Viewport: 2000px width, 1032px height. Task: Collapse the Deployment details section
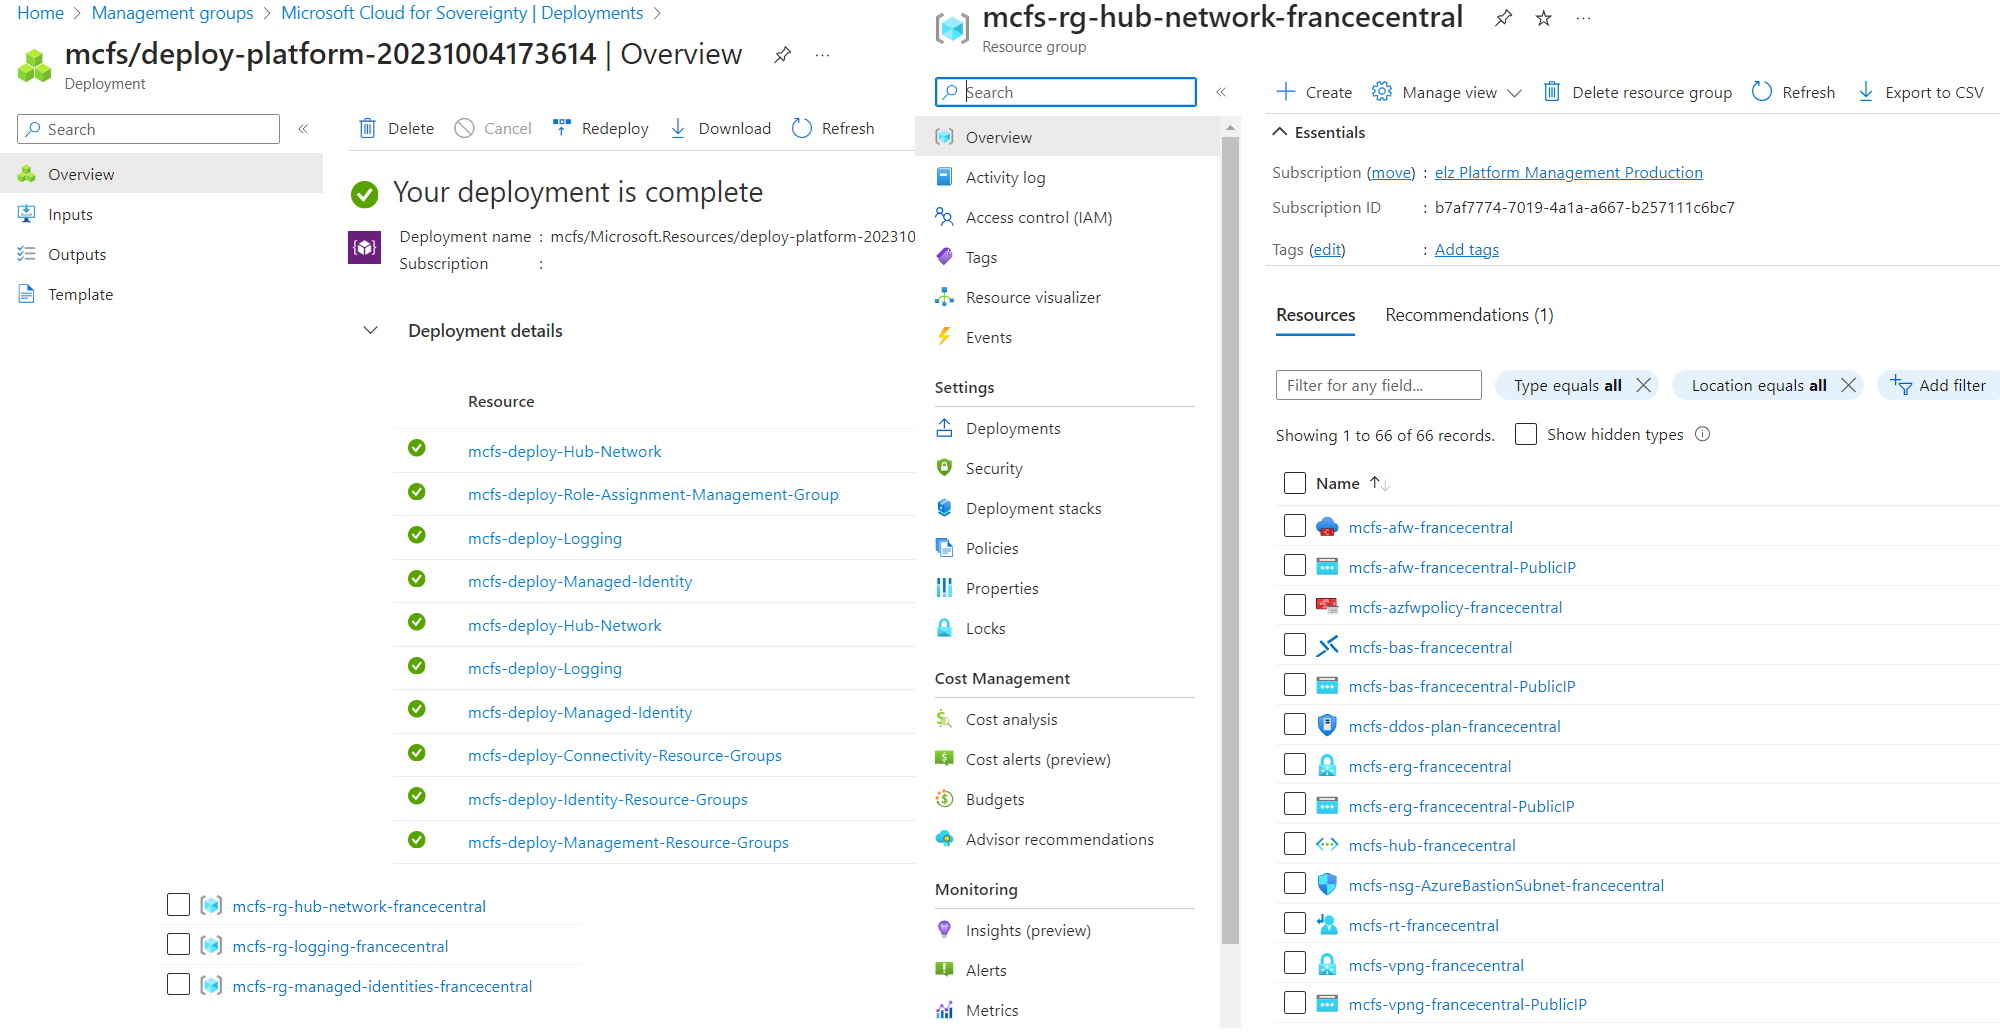[370, 330]
